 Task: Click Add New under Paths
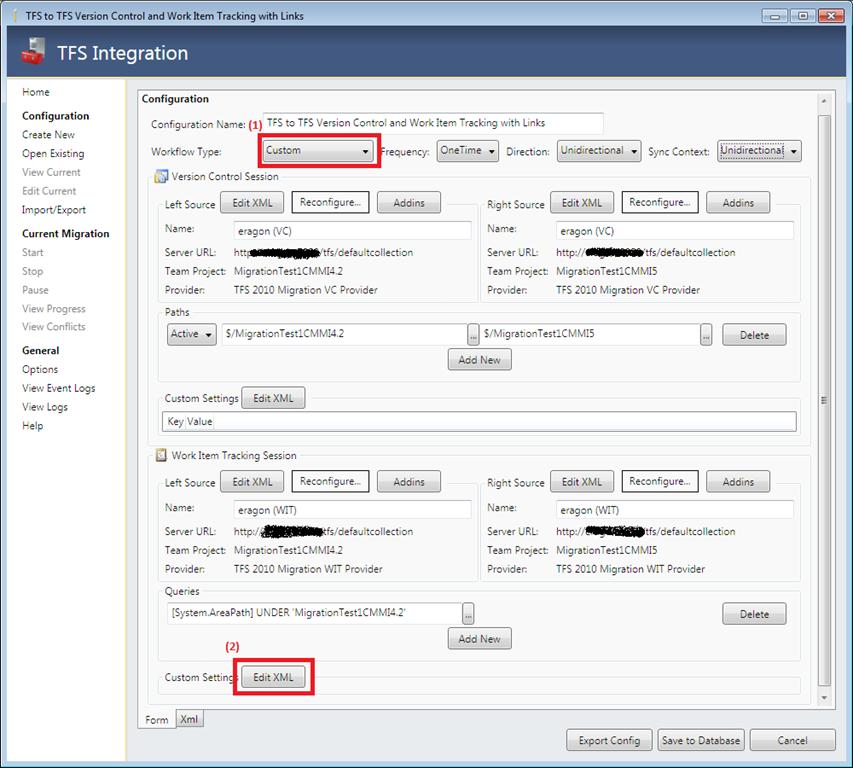pyautogui.click(x=479, y=360)
